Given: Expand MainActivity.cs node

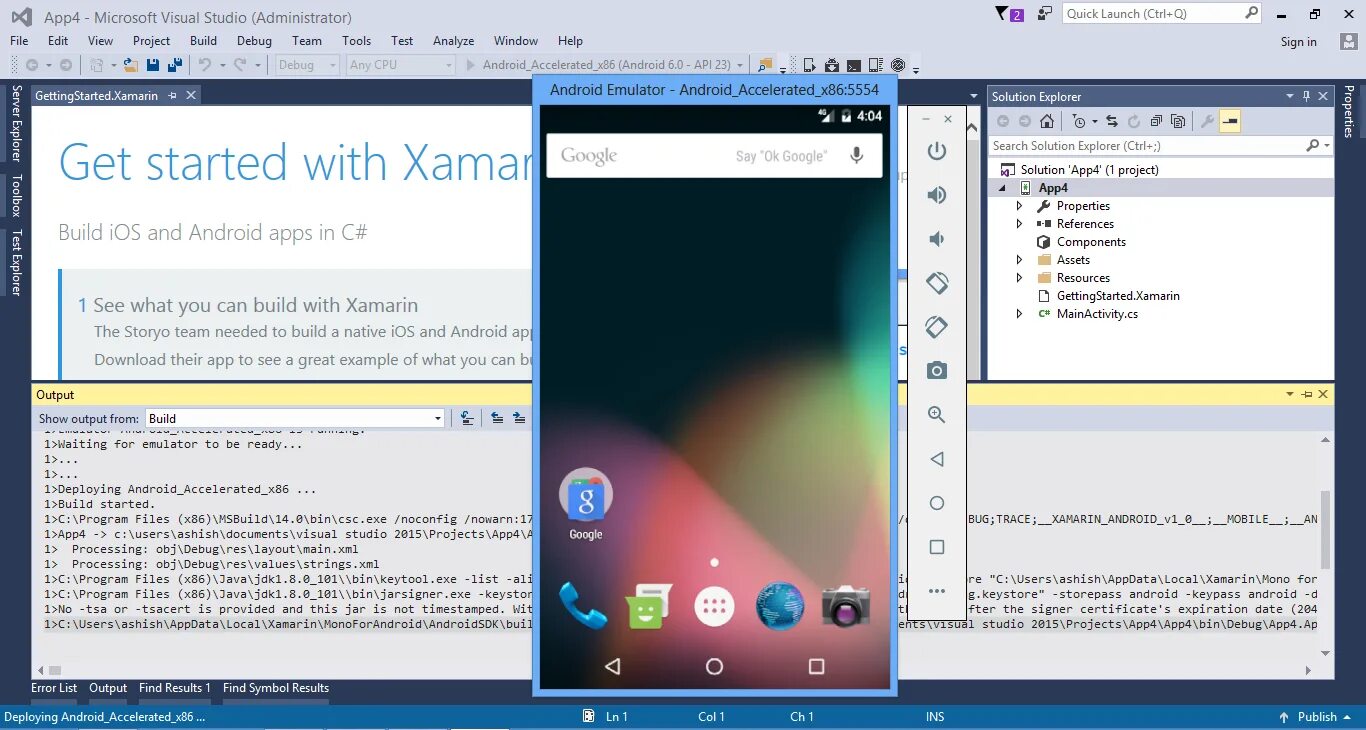Looking at the screenshot, I should 1019,314.
